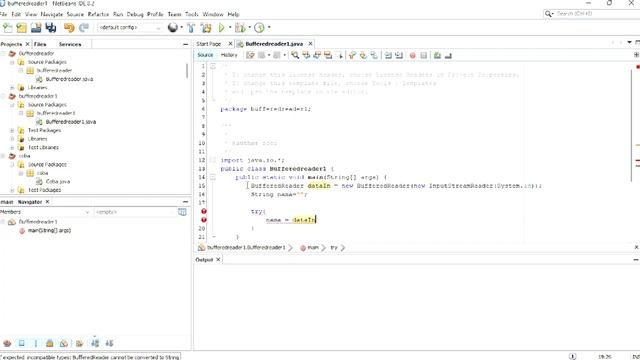Click the globe browser icon in toolbar
This screenshot has height=360, width=640.
pyautogui.click(x=173, y=28)
